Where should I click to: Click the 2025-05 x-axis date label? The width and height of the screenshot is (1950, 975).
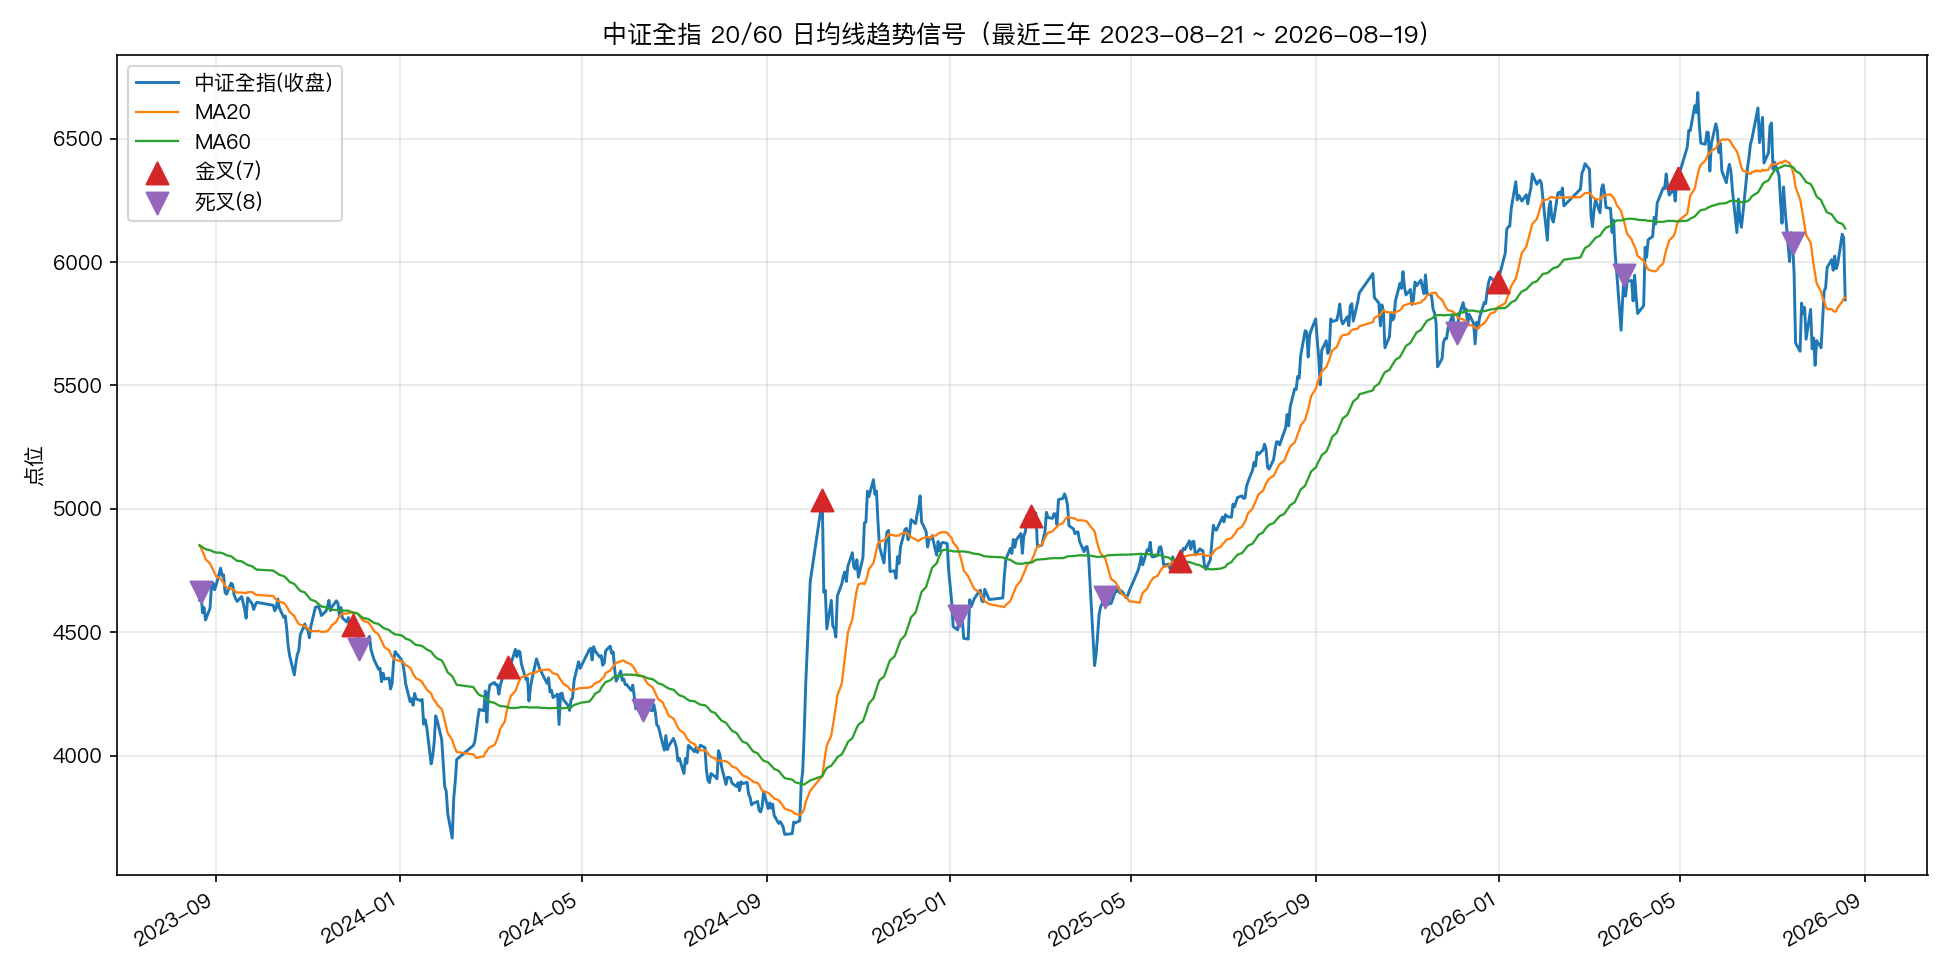[x=1089, y=918]
